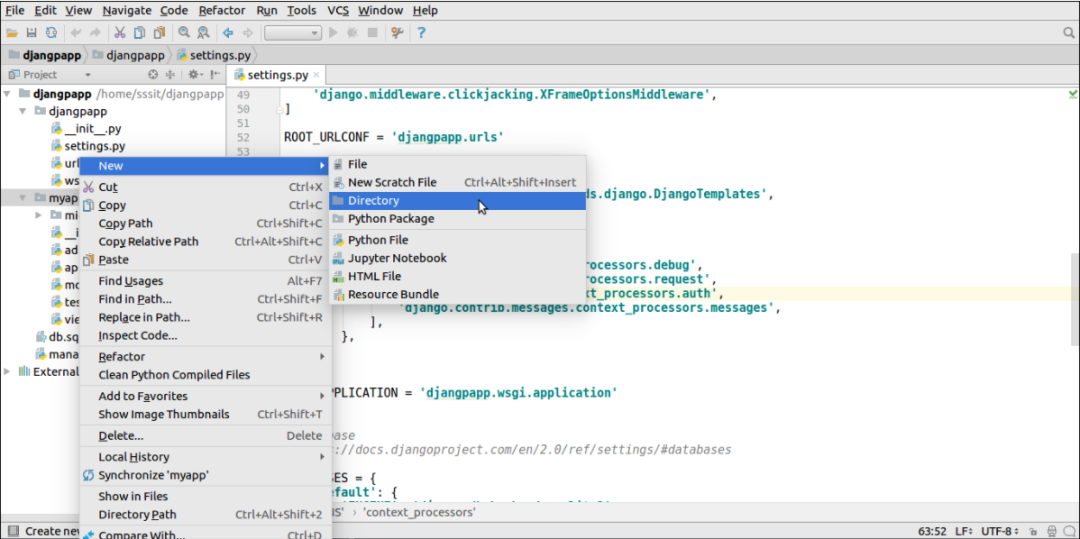Click Scroll from Source target icon

[x=153, y=75]
